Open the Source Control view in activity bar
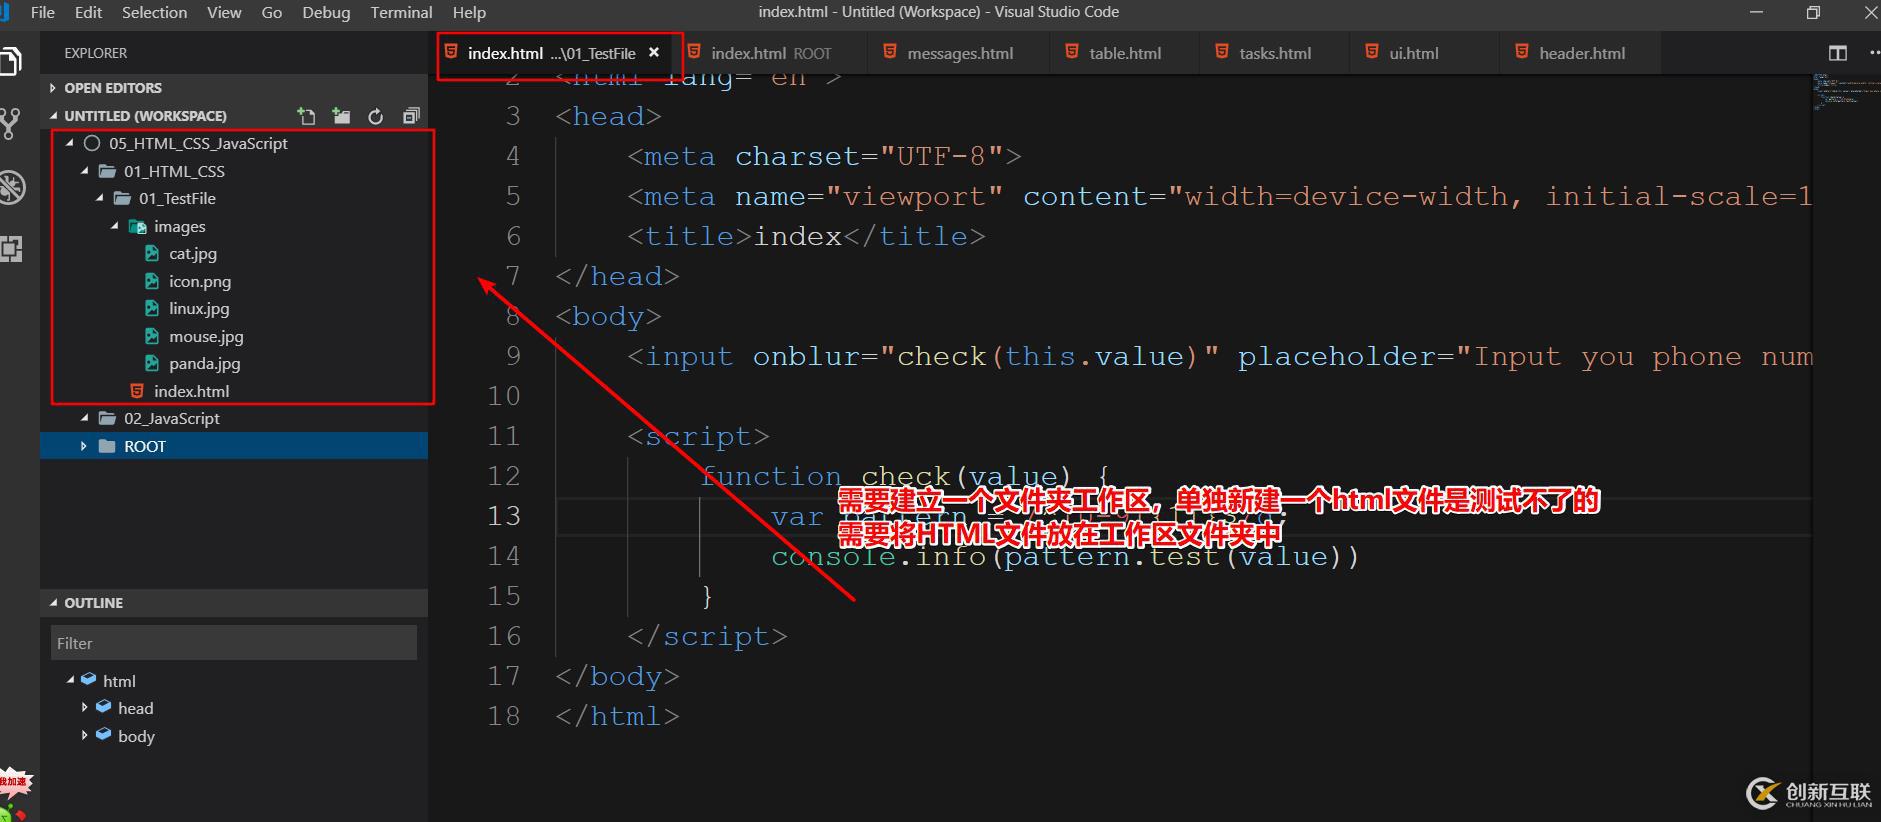 pyautogui.click(x=10, y=124)
